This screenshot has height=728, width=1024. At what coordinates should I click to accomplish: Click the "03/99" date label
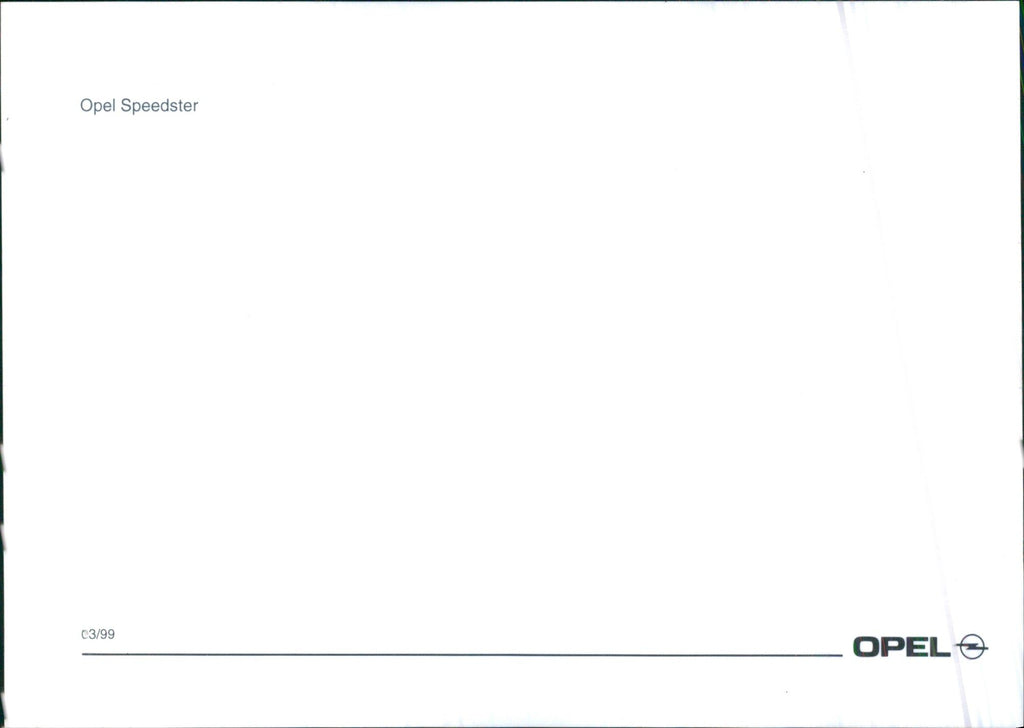(98, 634)
